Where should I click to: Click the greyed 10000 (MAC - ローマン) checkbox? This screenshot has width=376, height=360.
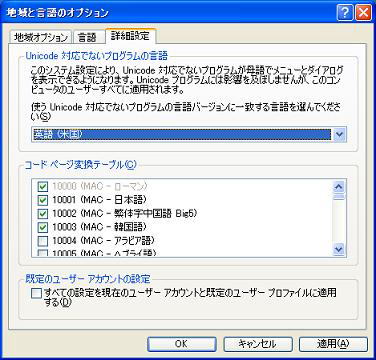[43, 186]
